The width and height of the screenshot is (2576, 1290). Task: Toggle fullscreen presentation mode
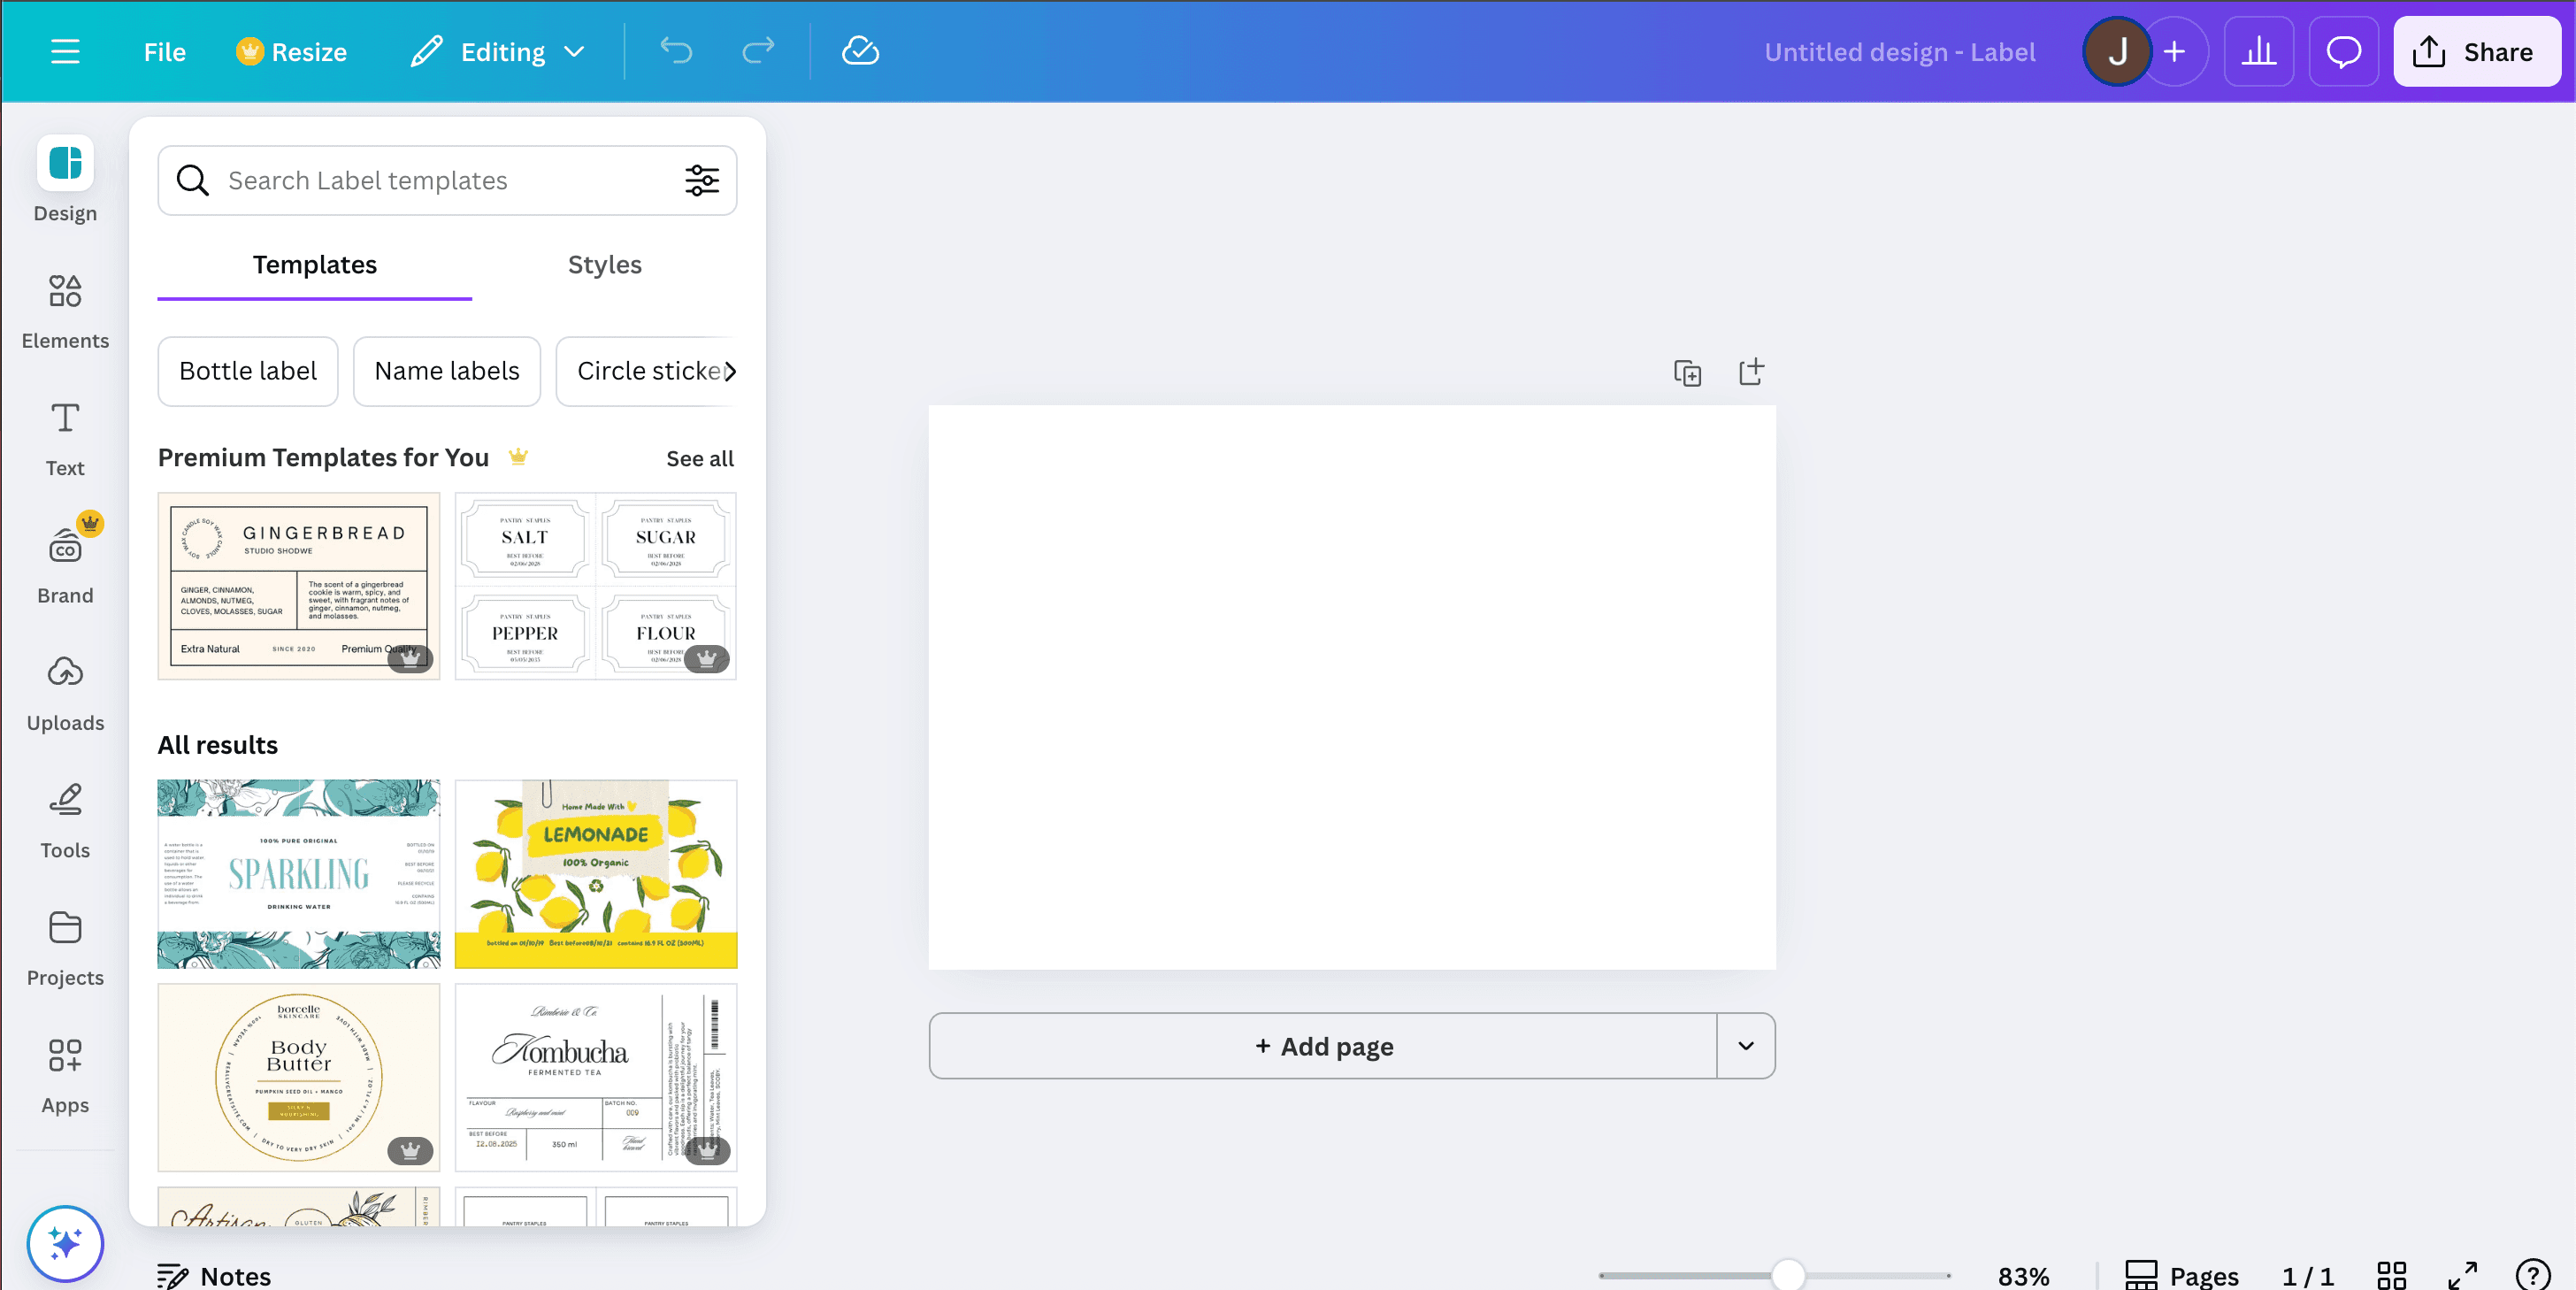click(x=2462, y=1275)
